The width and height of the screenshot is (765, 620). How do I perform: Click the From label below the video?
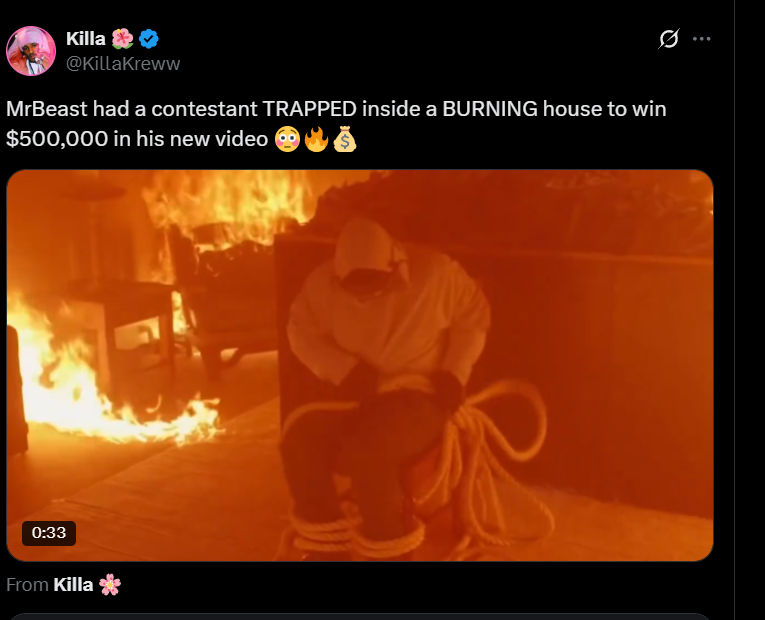click(27, 584)
